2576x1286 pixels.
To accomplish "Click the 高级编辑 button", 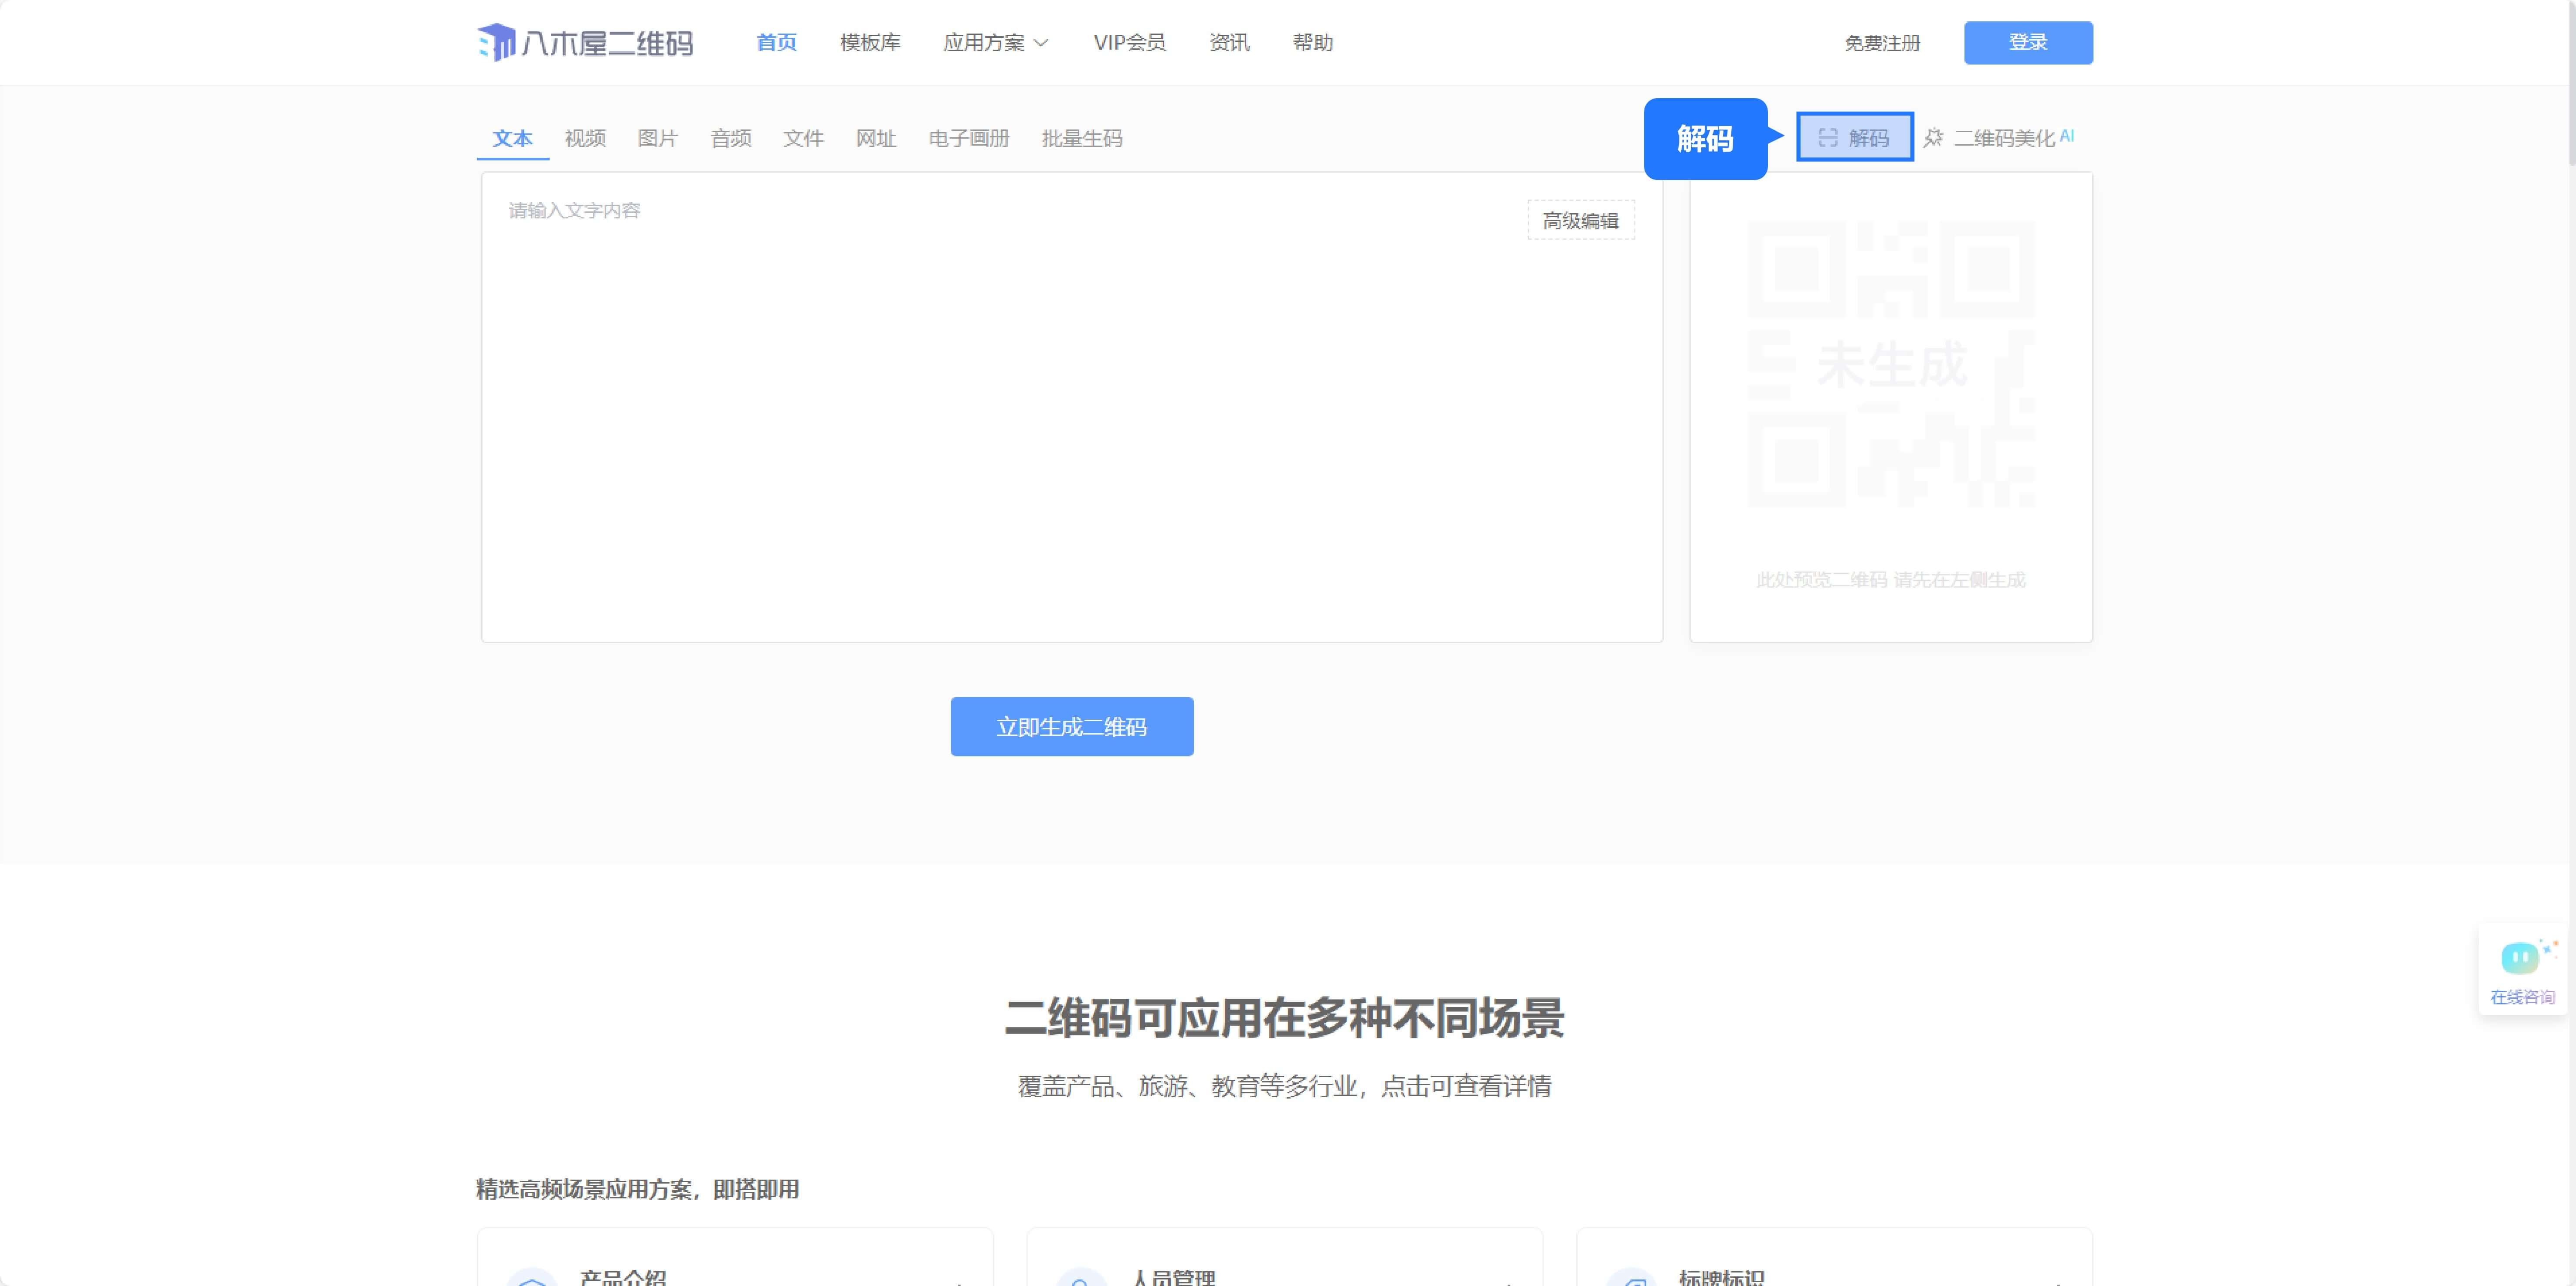I will point(1580,221).
